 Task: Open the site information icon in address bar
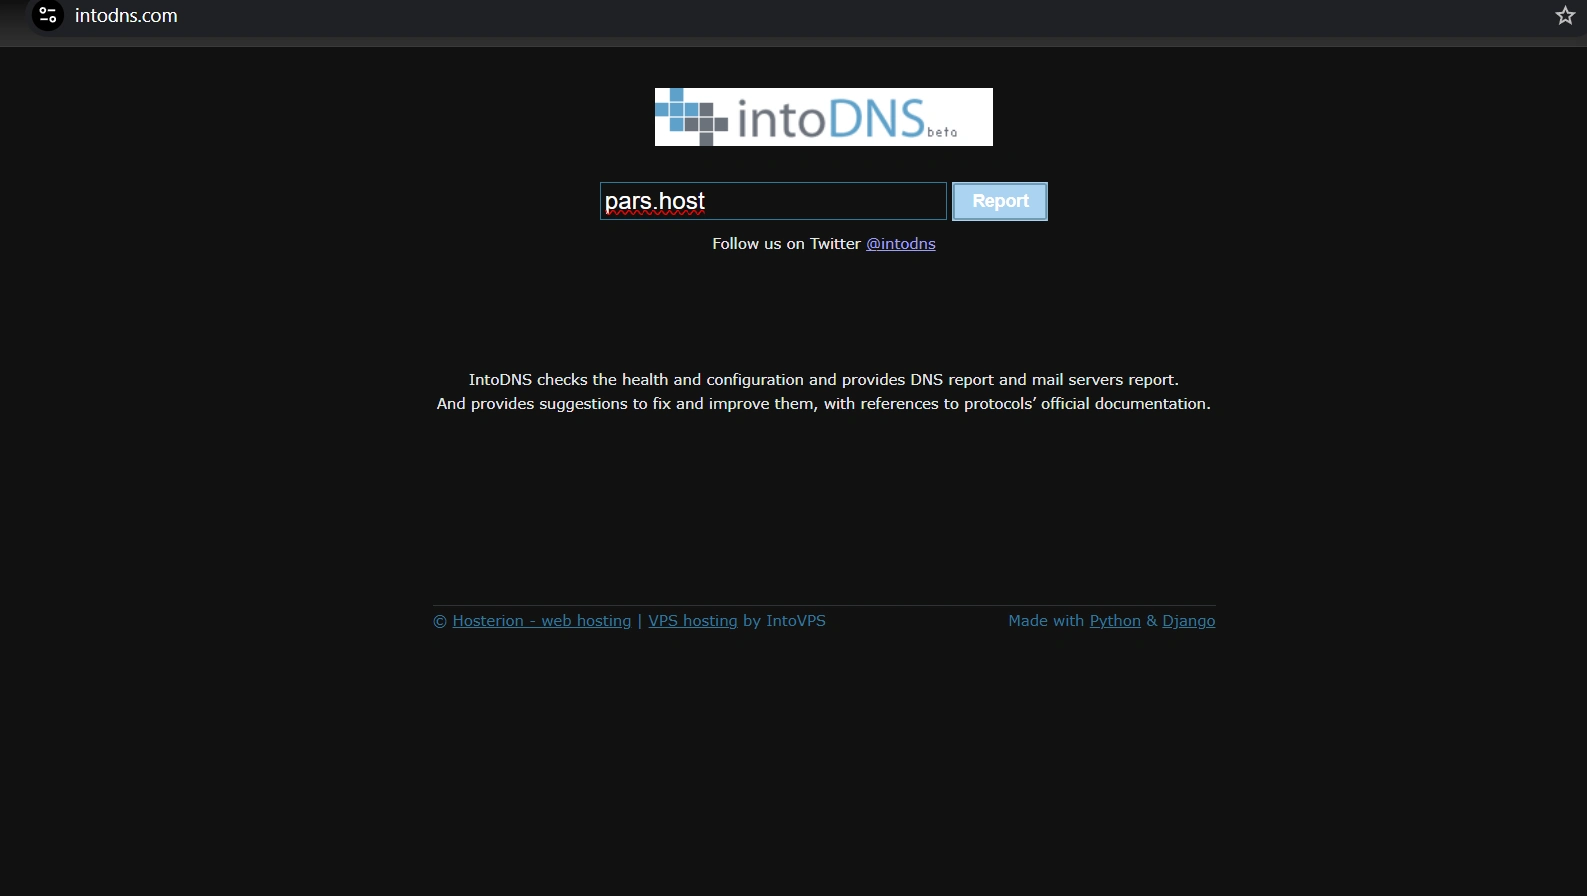point(47,15)
